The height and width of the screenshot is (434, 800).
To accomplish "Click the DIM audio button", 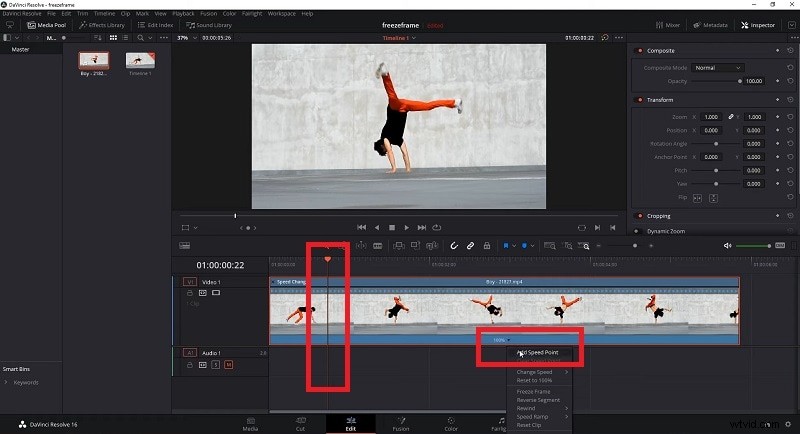I will click(x=780, y=245).
